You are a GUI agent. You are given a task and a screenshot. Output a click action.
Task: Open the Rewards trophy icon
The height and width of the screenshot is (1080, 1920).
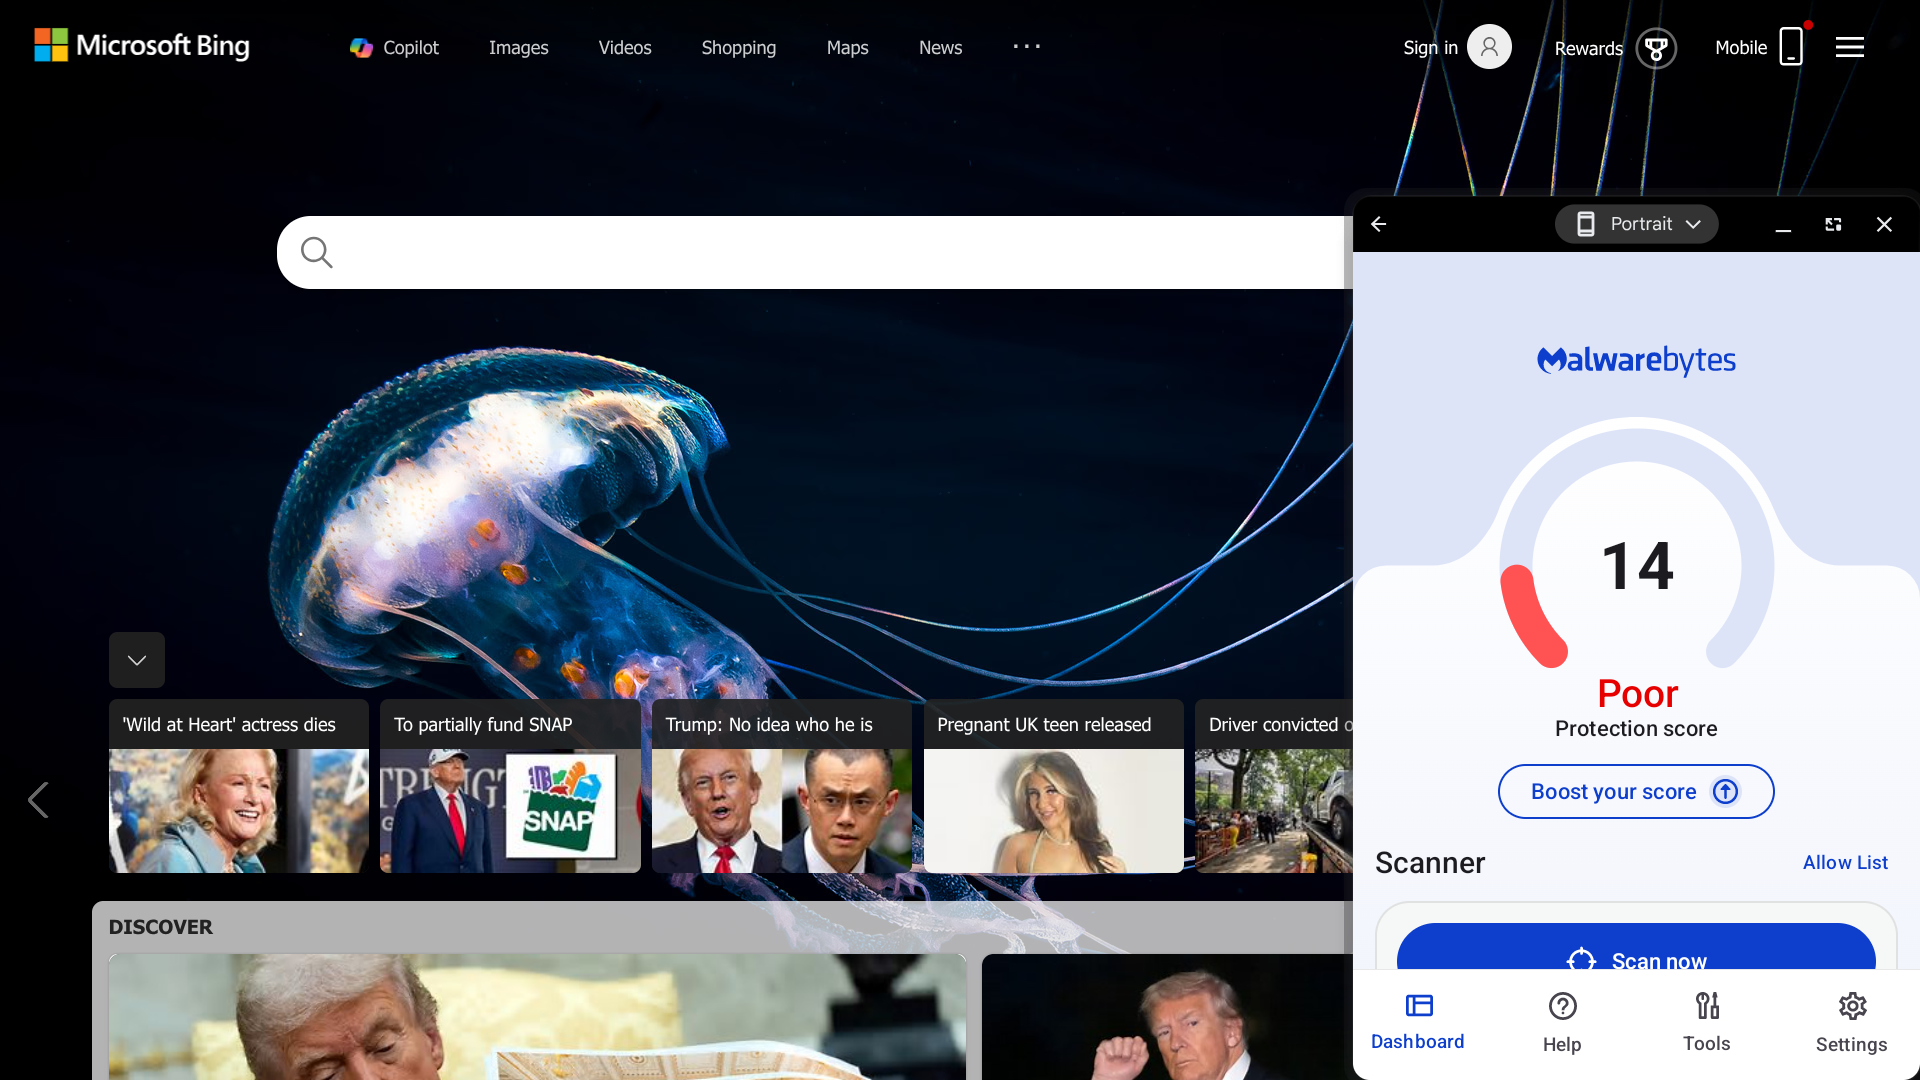[x=1656, y=47]
